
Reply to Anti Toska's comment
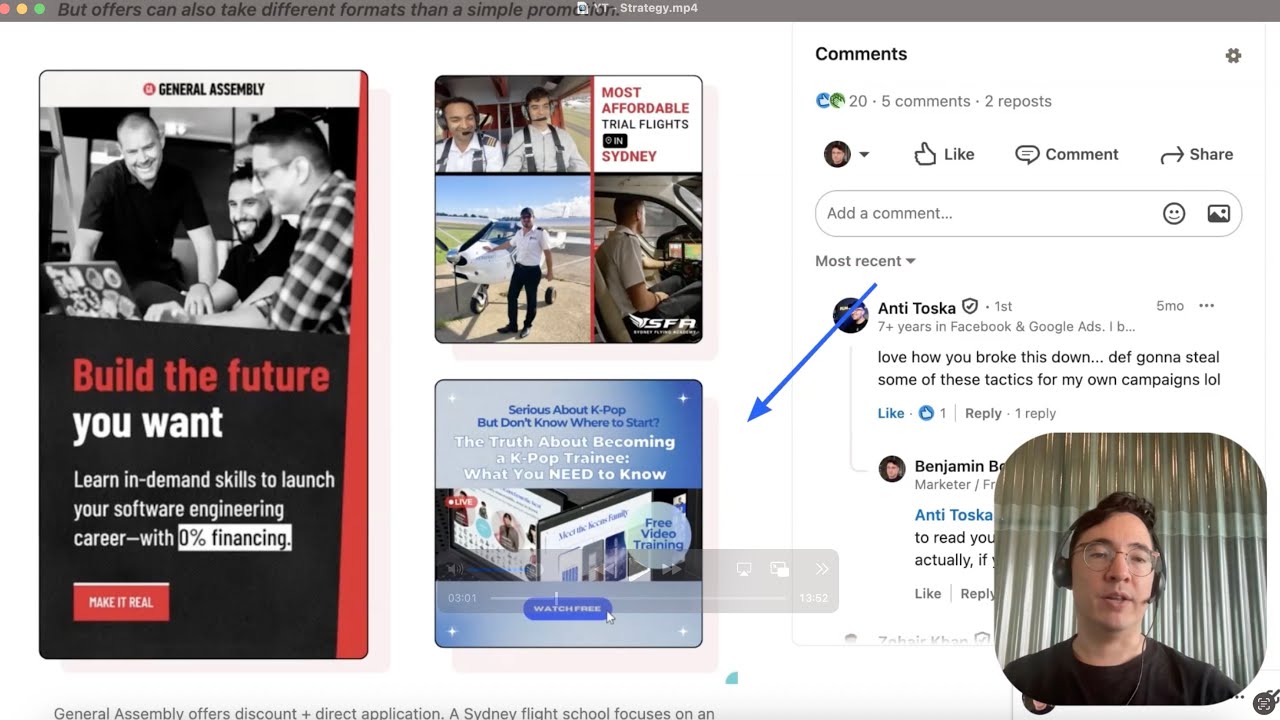(x=983, y=413)
